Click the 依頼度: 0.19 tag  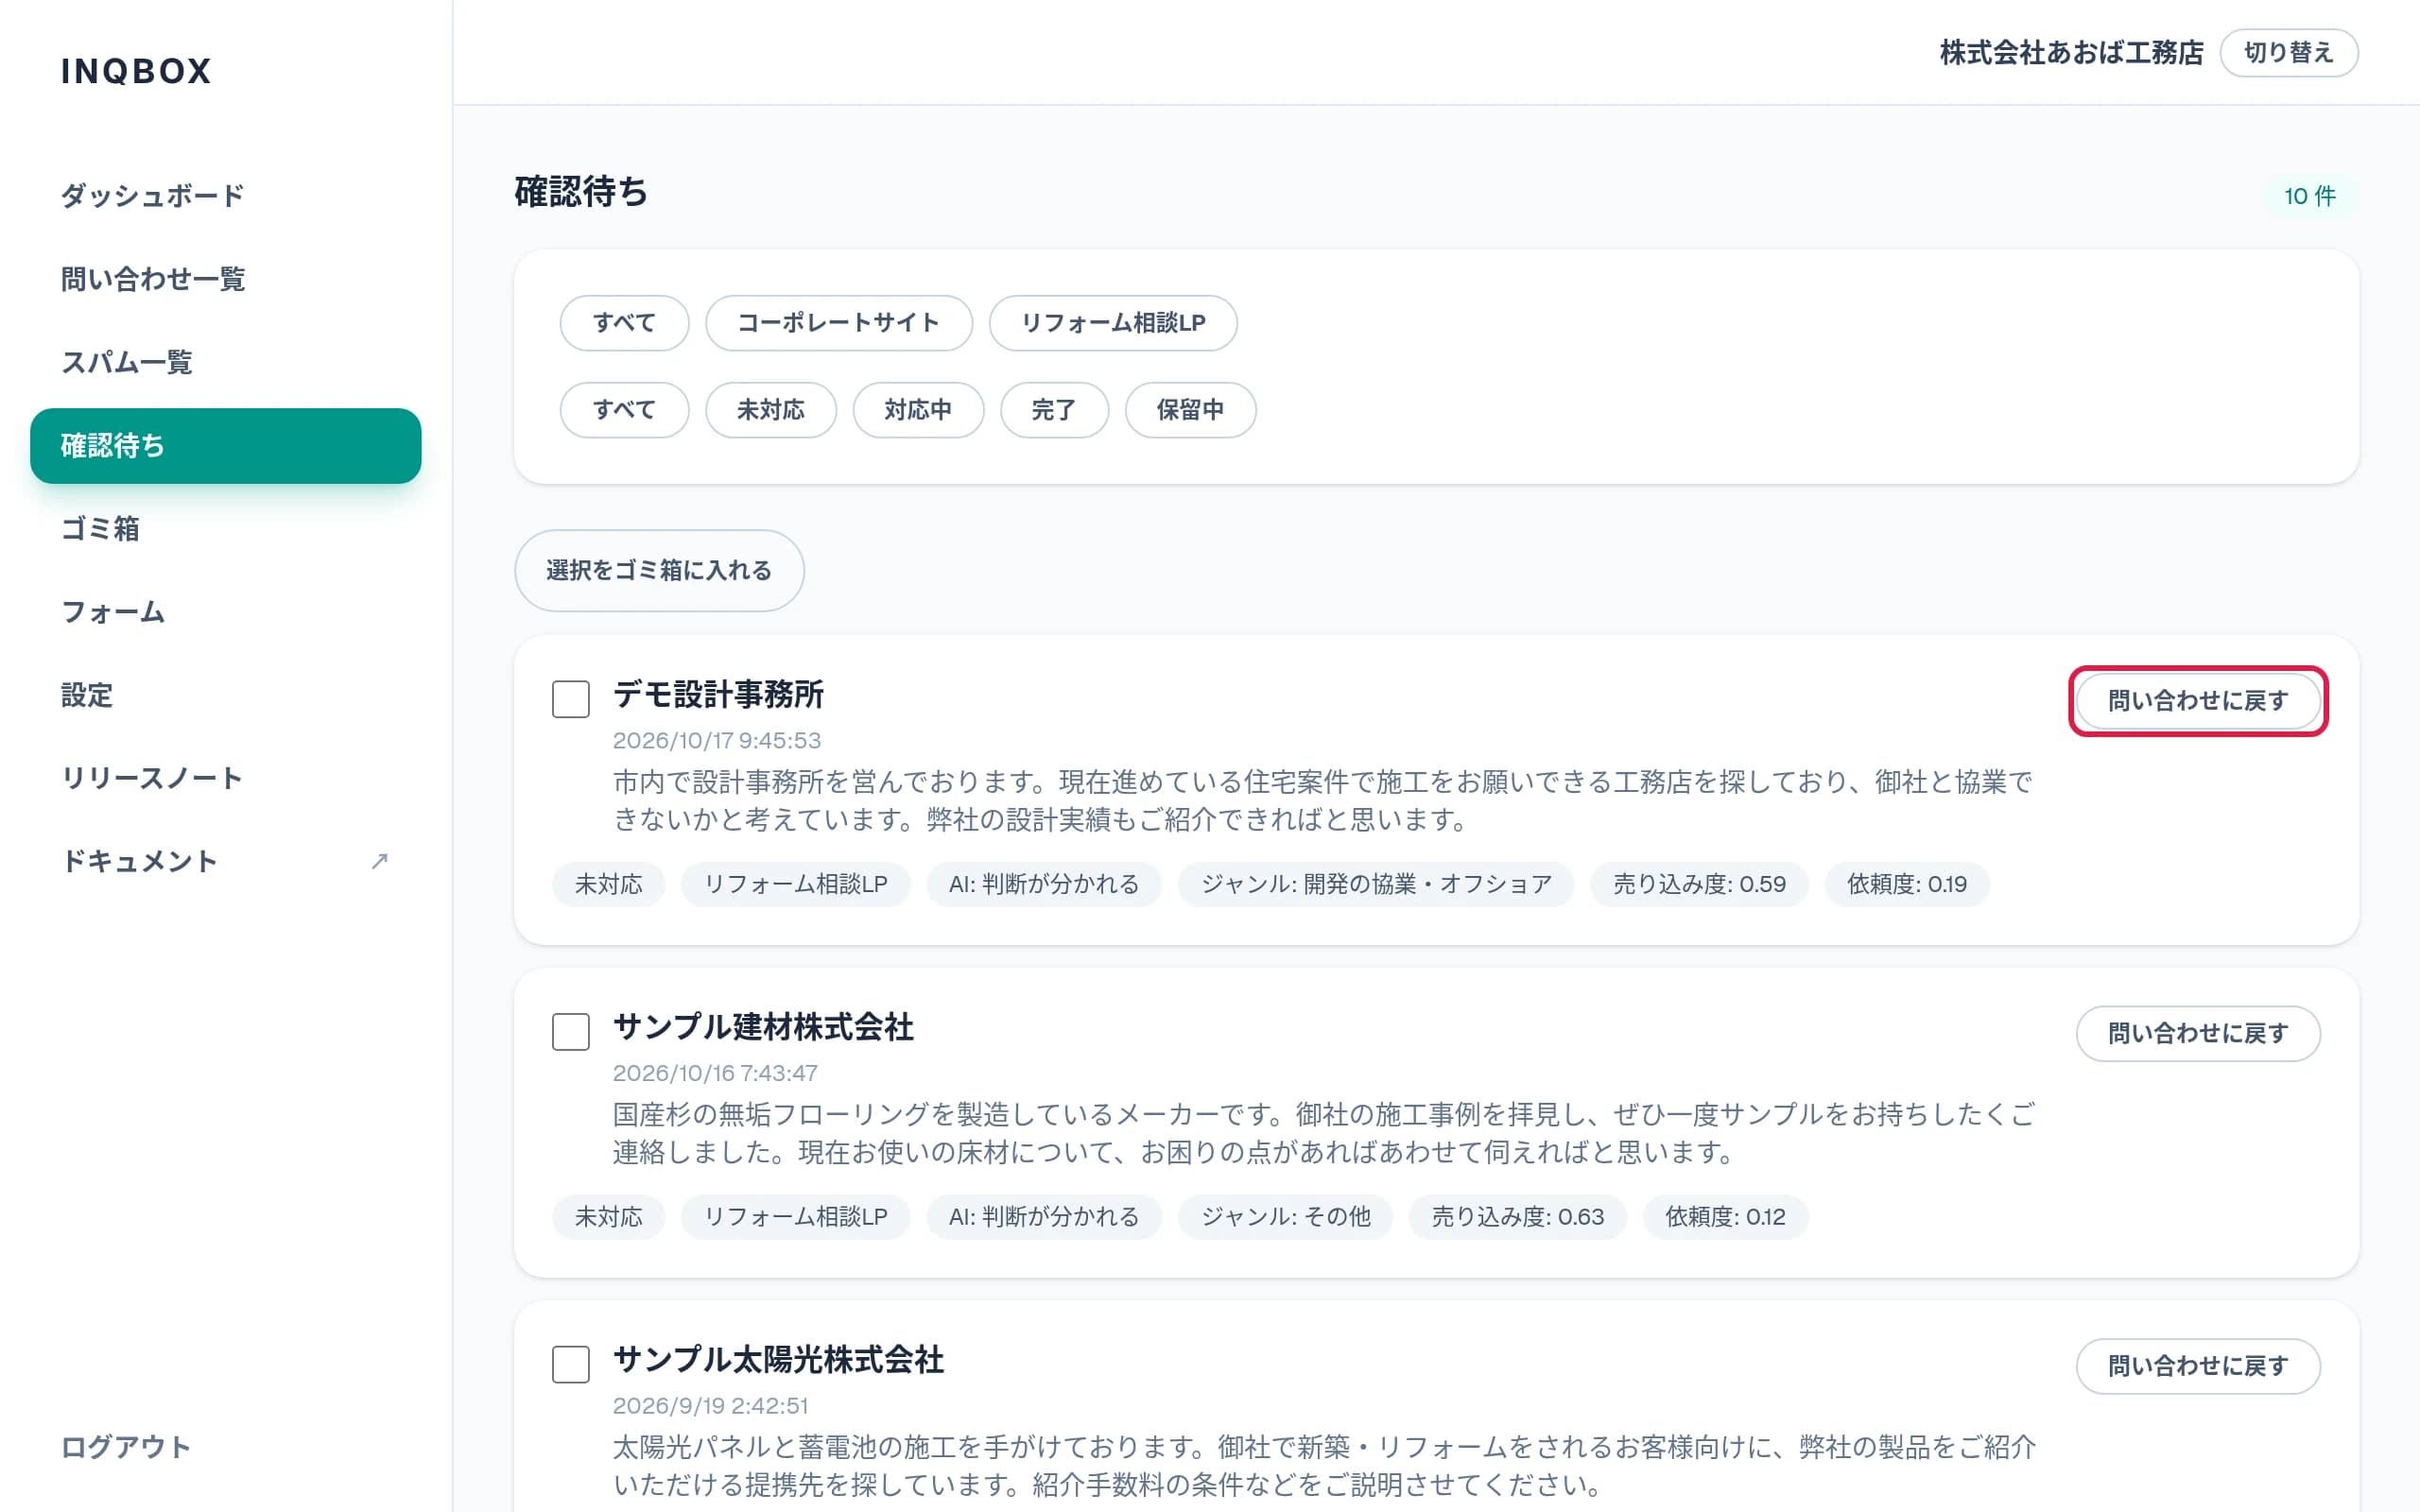coord(1906,884)
